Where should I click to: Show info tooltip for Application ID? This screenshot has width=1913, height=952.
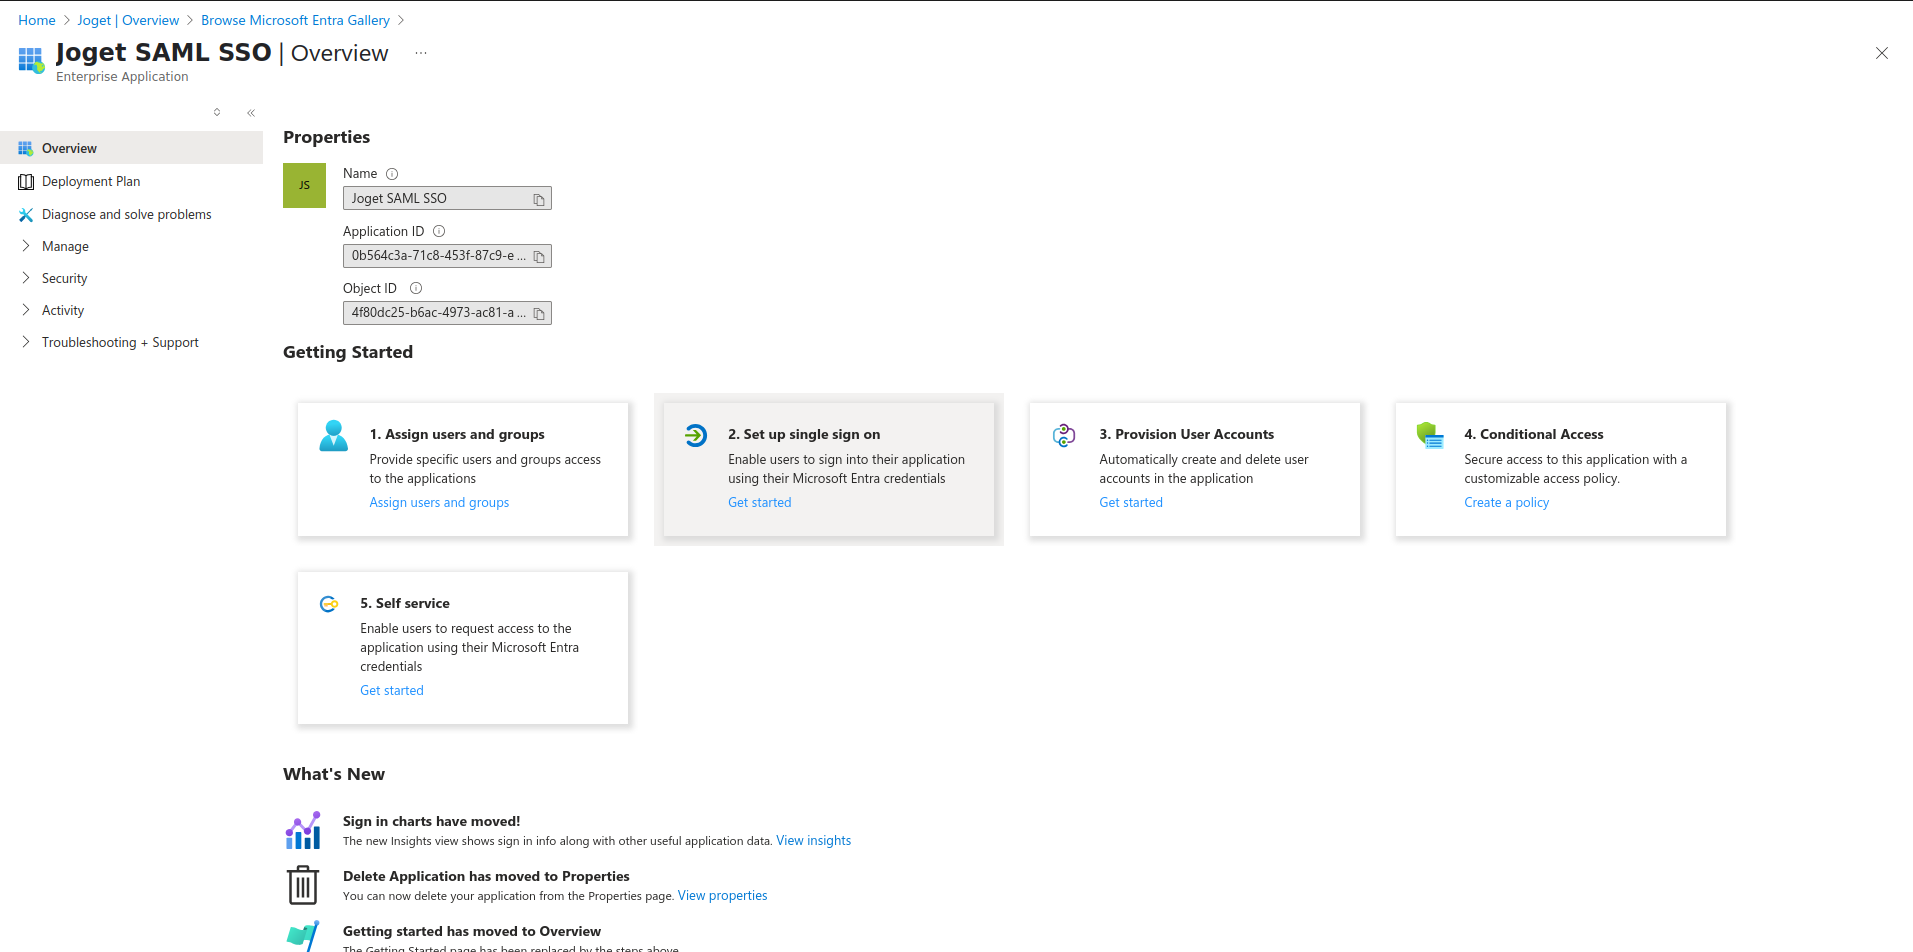click(x=439, y=231)
